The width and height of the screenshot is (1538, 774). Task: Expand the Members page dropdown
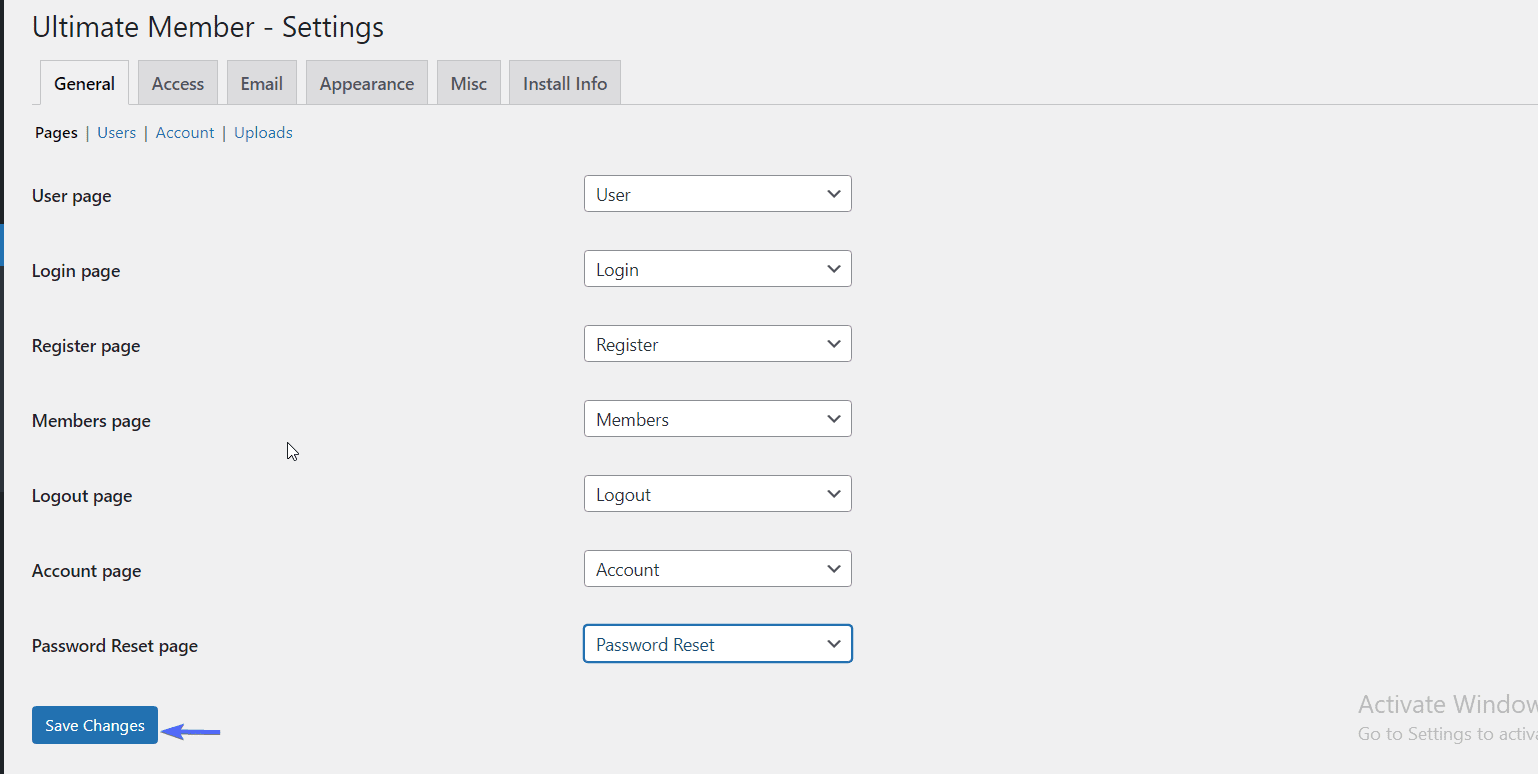click(x=718, y=419)
